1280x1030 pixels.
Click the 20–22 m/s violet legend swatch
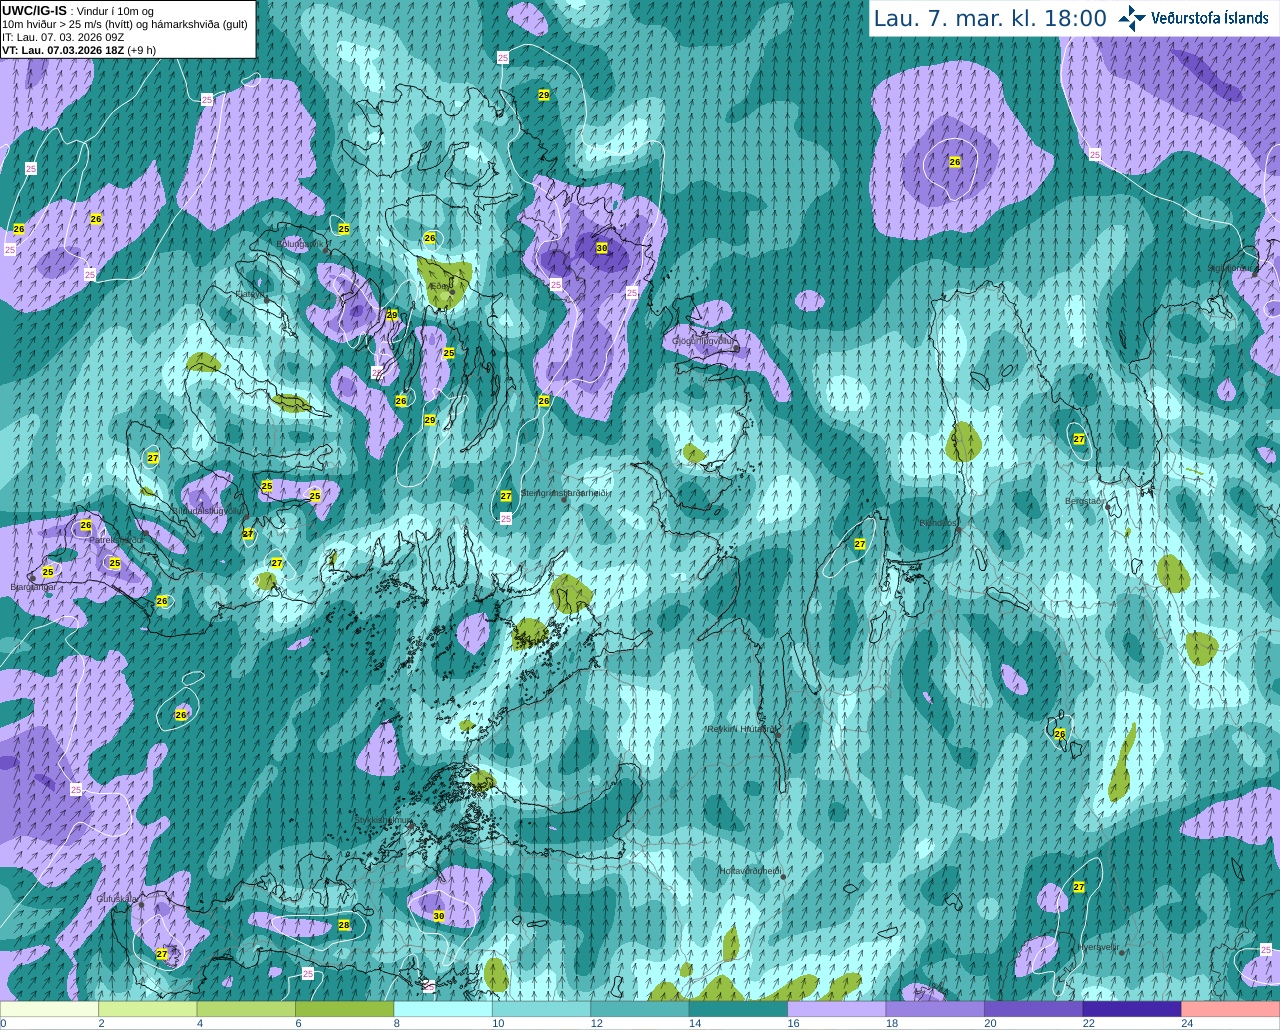pyautogui.click(x=1034, y=1009)
